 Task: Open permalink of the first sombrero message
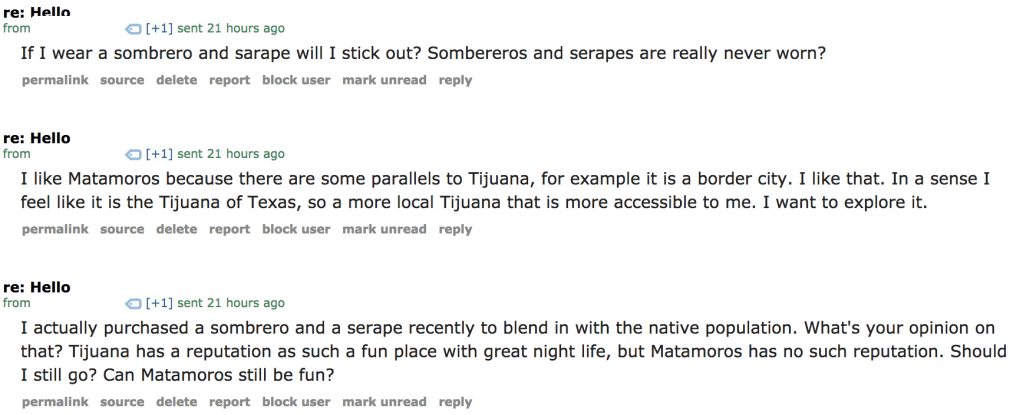tap(55, 80)
